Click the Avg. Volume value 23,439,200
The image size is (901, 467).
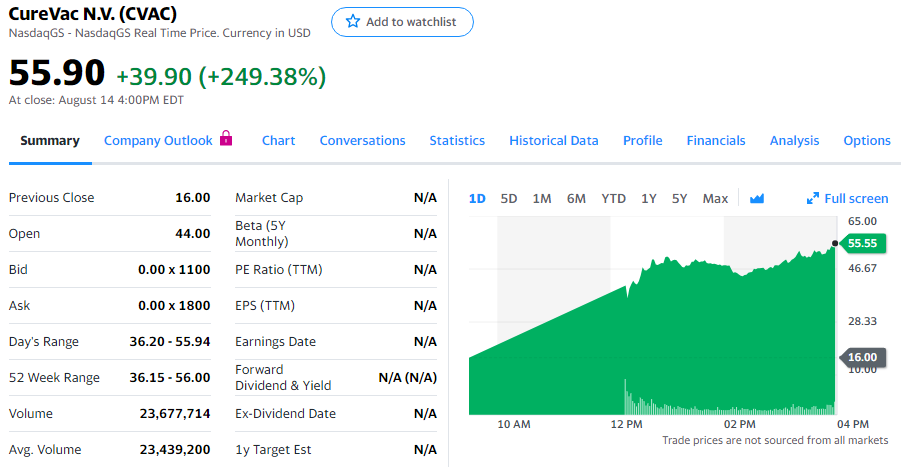point(175,450)
